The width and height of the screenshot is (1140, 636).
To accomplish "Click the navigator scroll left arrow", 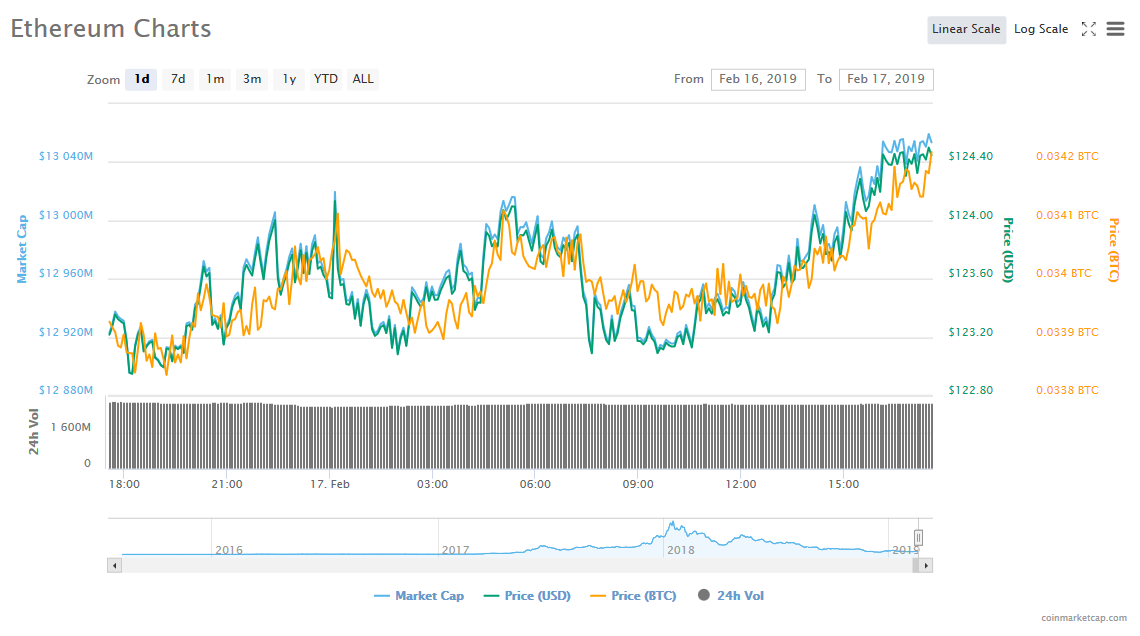I will click(x=114, y=565).
